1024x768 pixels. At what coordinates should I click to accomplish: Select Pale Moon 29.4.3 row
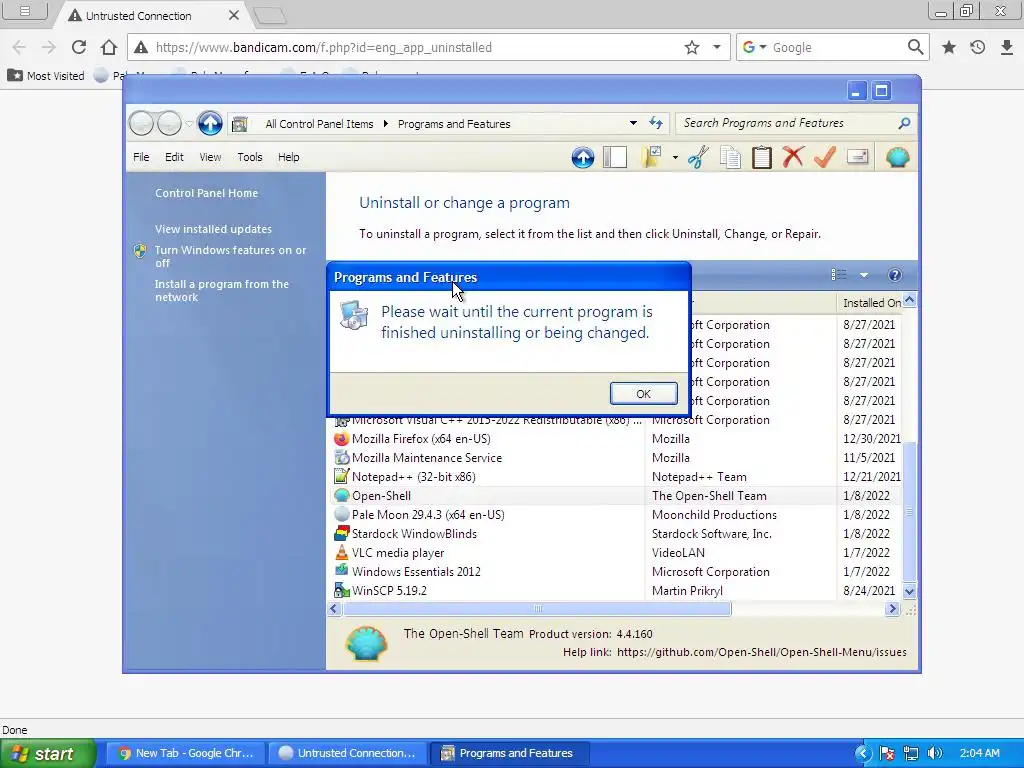[617, 515]
